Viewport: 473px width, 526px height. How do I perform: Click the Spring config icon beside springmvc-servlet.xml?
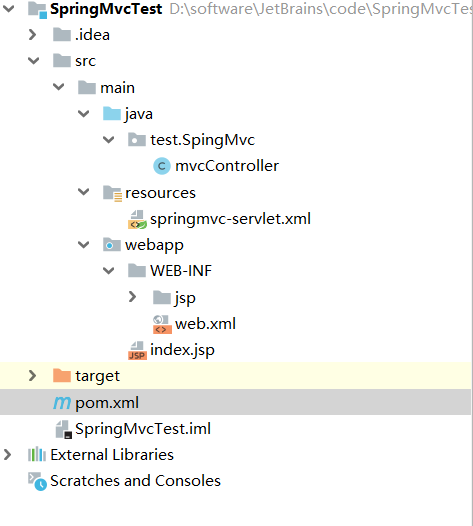137,219
